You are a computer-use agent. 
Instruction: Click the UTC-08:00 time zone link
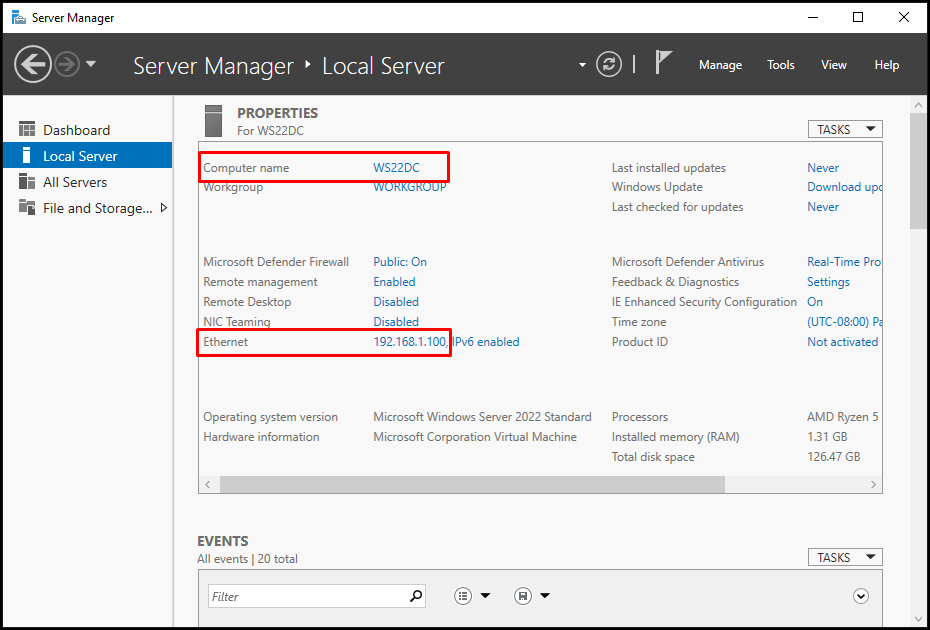pyautogui.click(x=845, y=322)
